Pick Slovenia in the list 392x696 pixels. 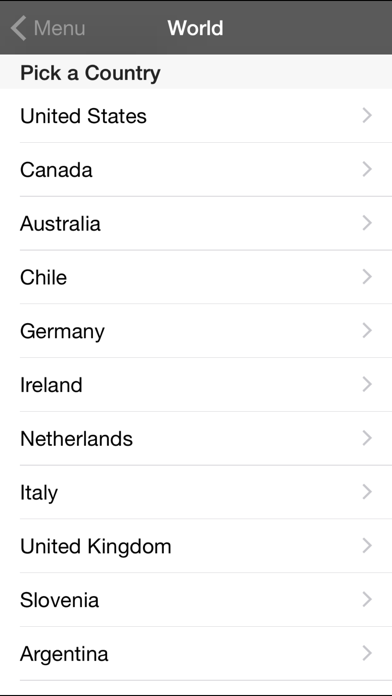pos(196,600)
